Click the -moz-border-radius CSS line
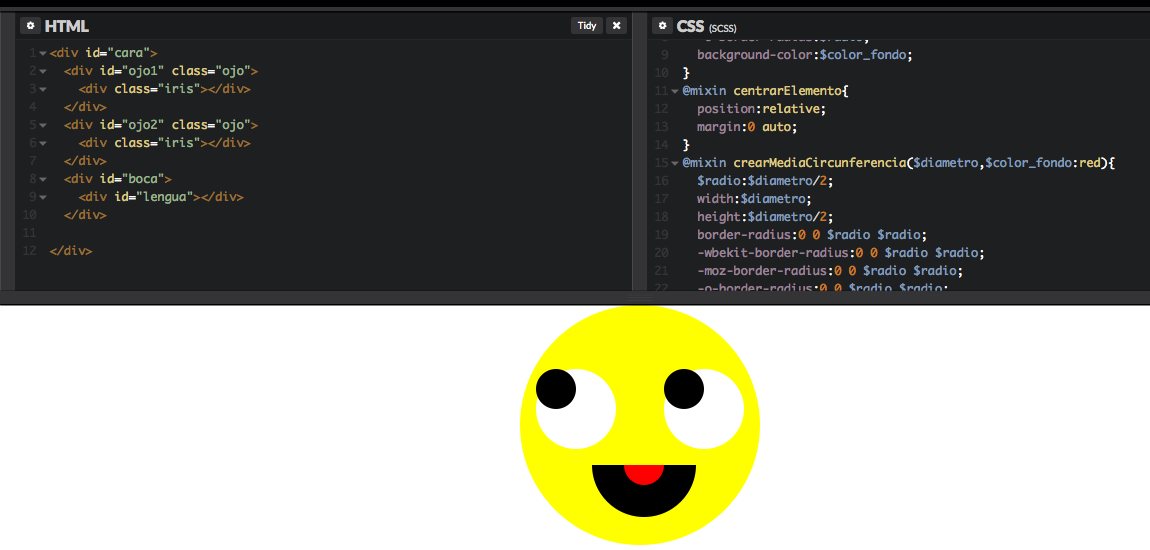The image size is (1150, 550). click(x=829, y=271)
